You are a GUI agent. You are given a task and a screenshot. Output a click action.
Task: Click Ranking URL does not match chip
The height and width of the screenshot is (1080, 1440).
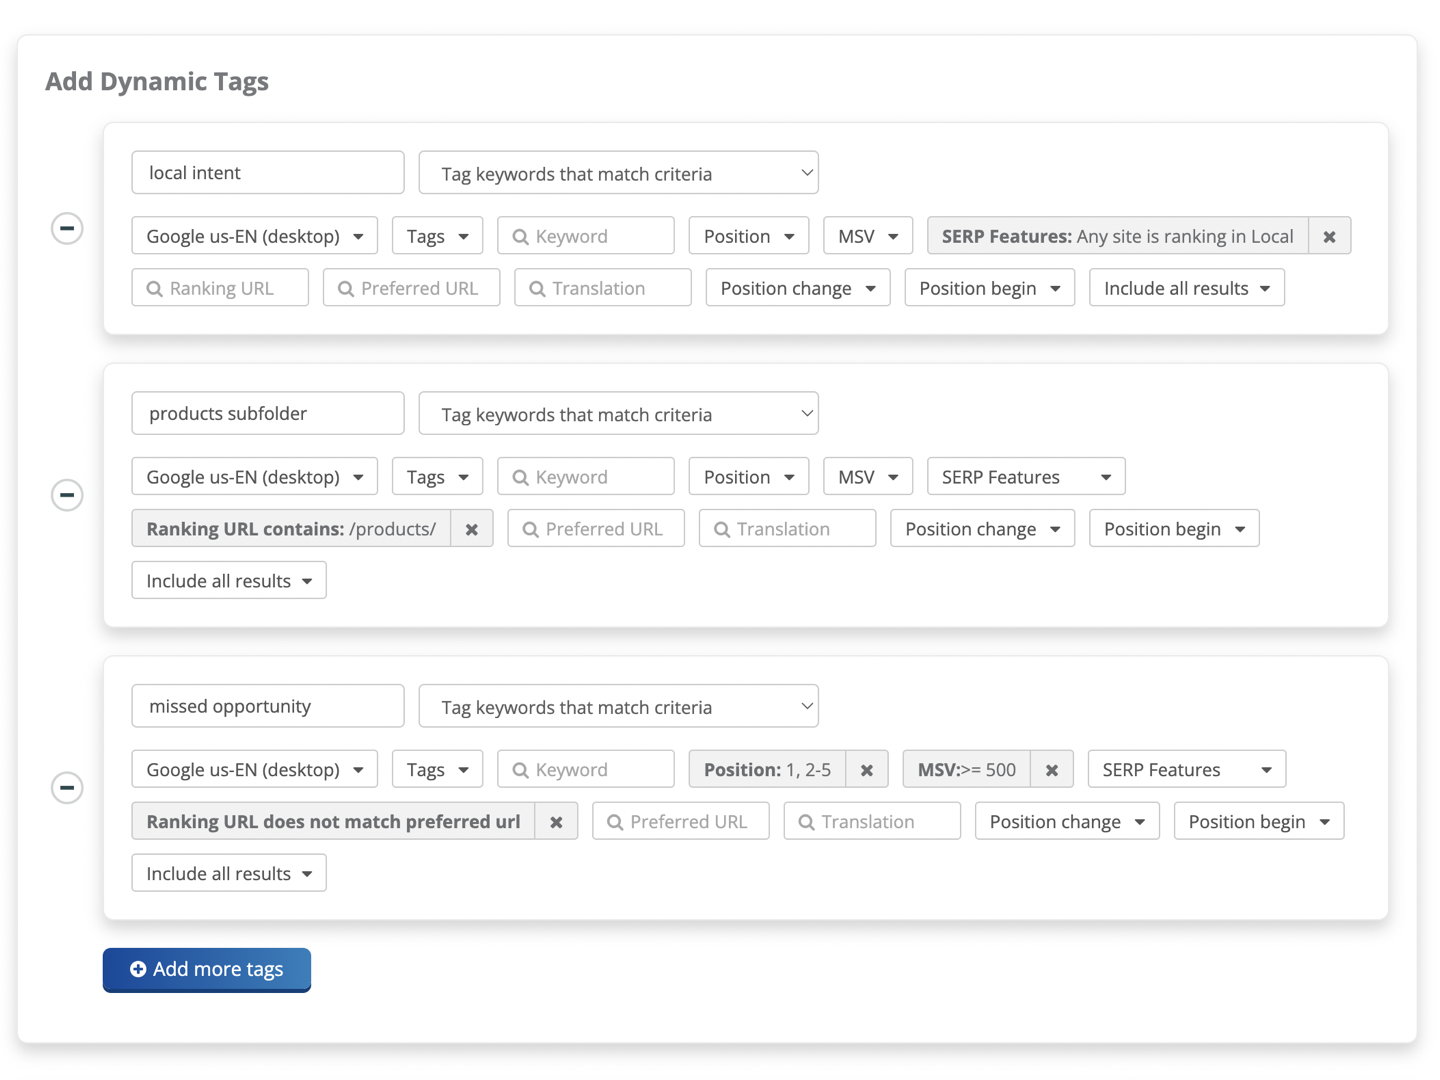coord(333,822)
